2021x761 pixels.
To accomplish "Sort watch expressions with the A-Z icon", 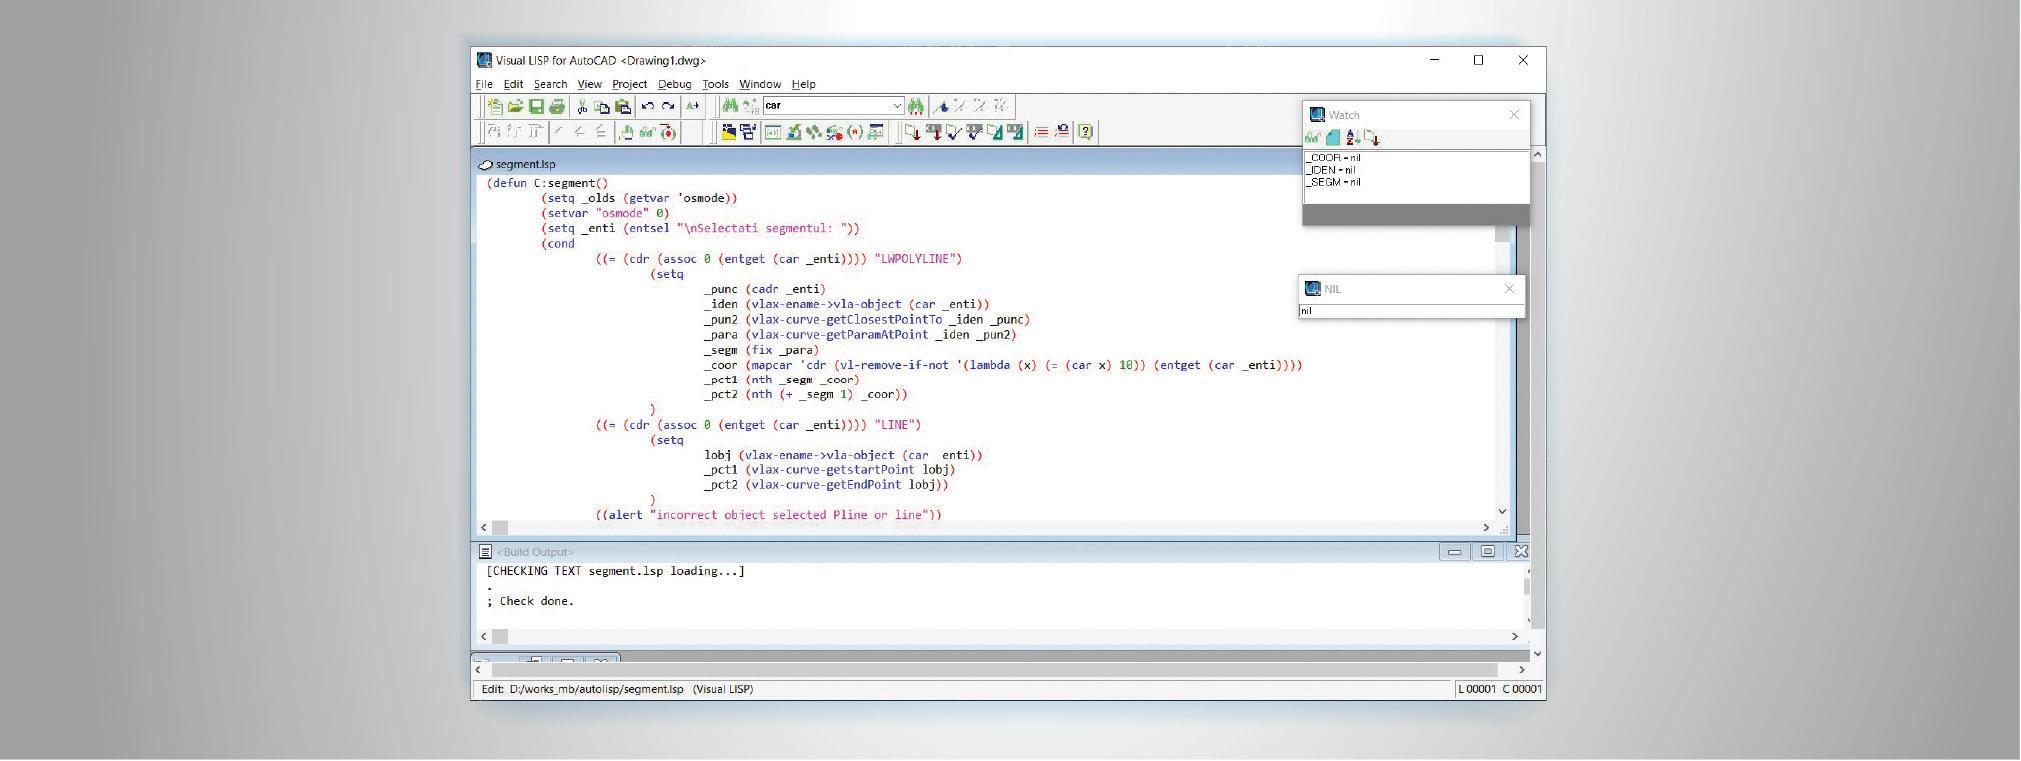I will [x=1352, y=138].
